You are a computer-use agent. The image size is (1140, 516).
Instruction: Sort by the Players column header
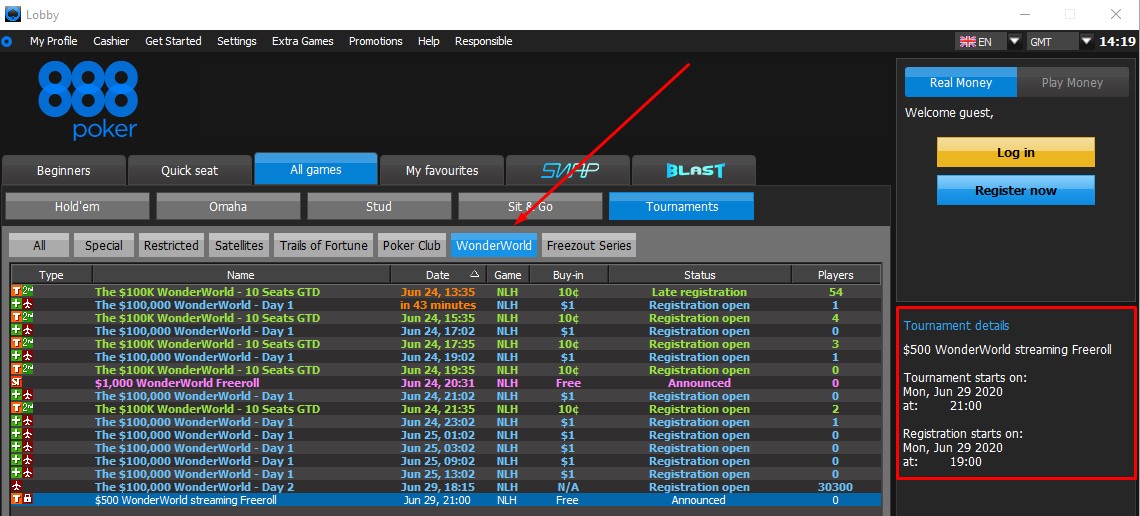click(835, 275)
